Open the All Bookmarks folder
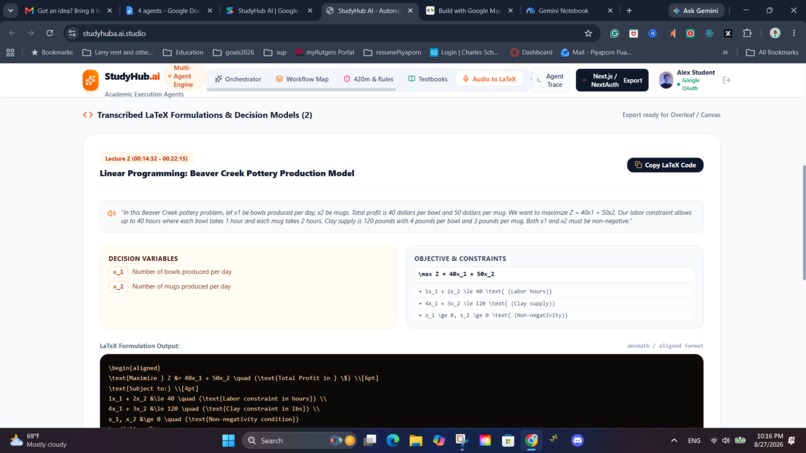 pos(772,52)
